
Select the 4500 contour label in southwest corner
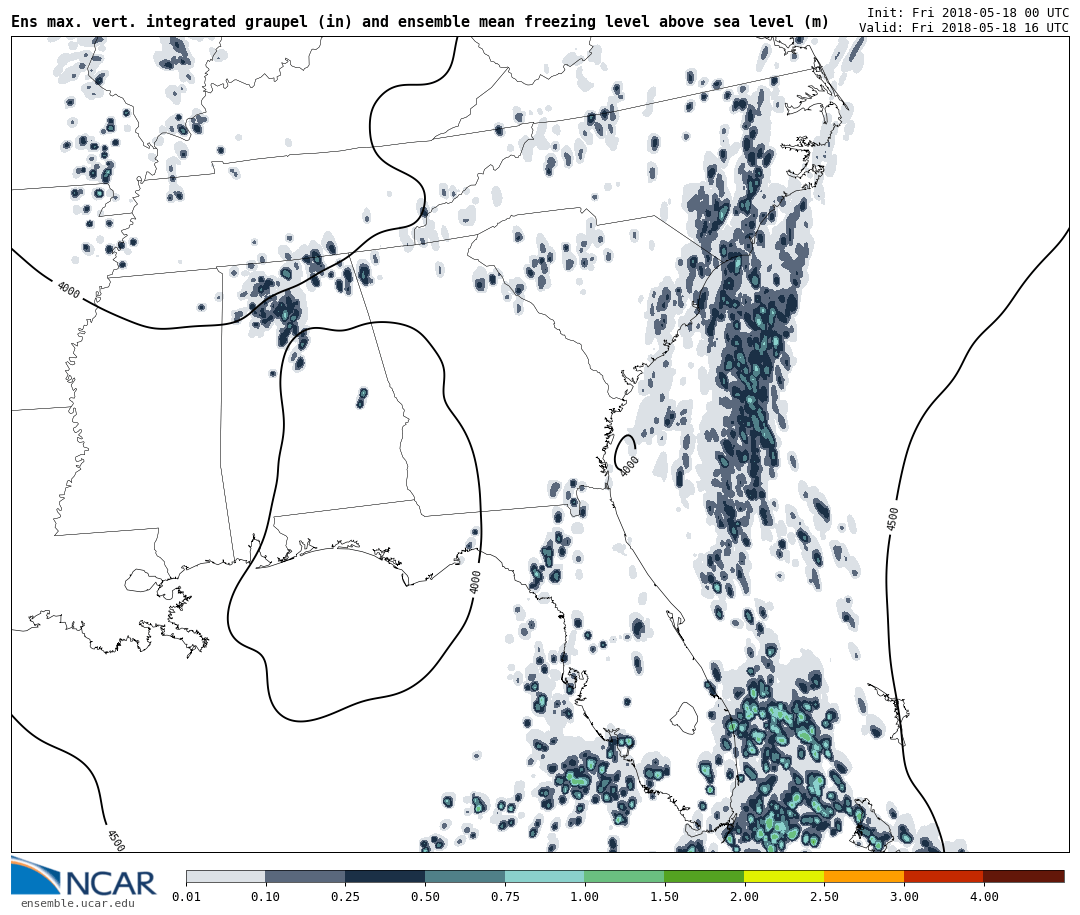[x=115, y=840]
